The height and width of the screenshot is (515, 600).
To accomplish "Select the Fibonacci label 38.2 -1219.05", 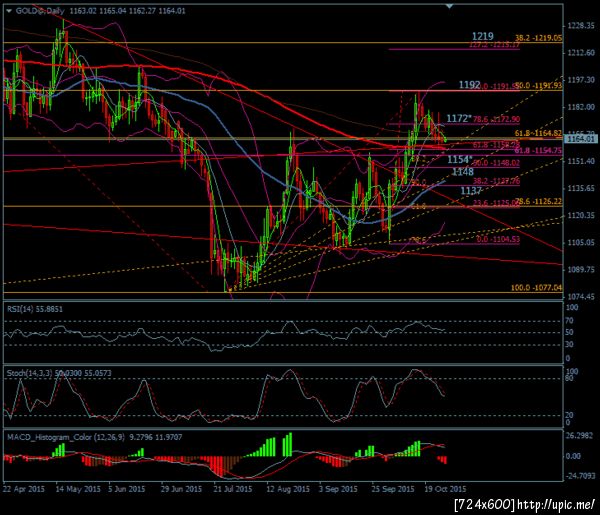I will tap(538, 38).
